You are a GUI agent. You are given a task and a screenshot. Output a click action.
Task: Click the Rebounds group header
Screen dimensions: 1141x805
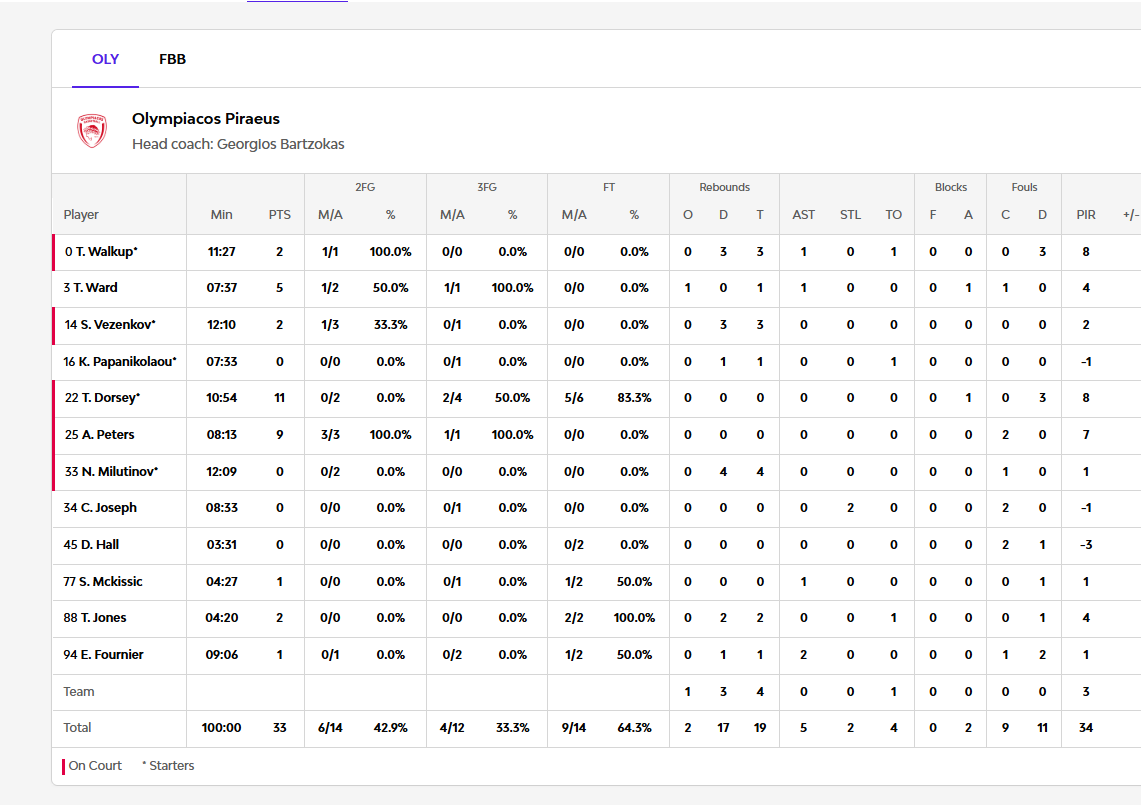click(x=724, y=187)
